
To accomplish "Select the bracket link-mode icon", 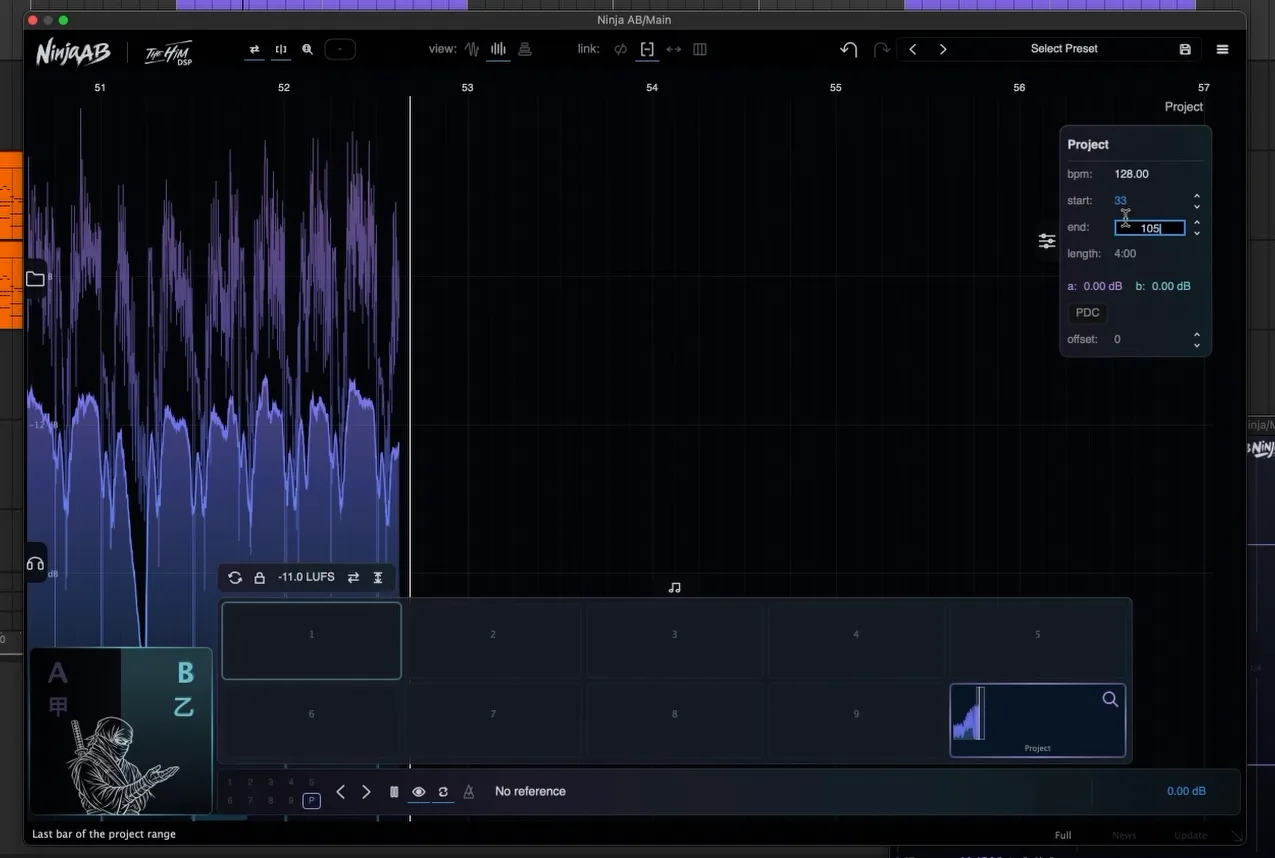I will click(647, 49).
